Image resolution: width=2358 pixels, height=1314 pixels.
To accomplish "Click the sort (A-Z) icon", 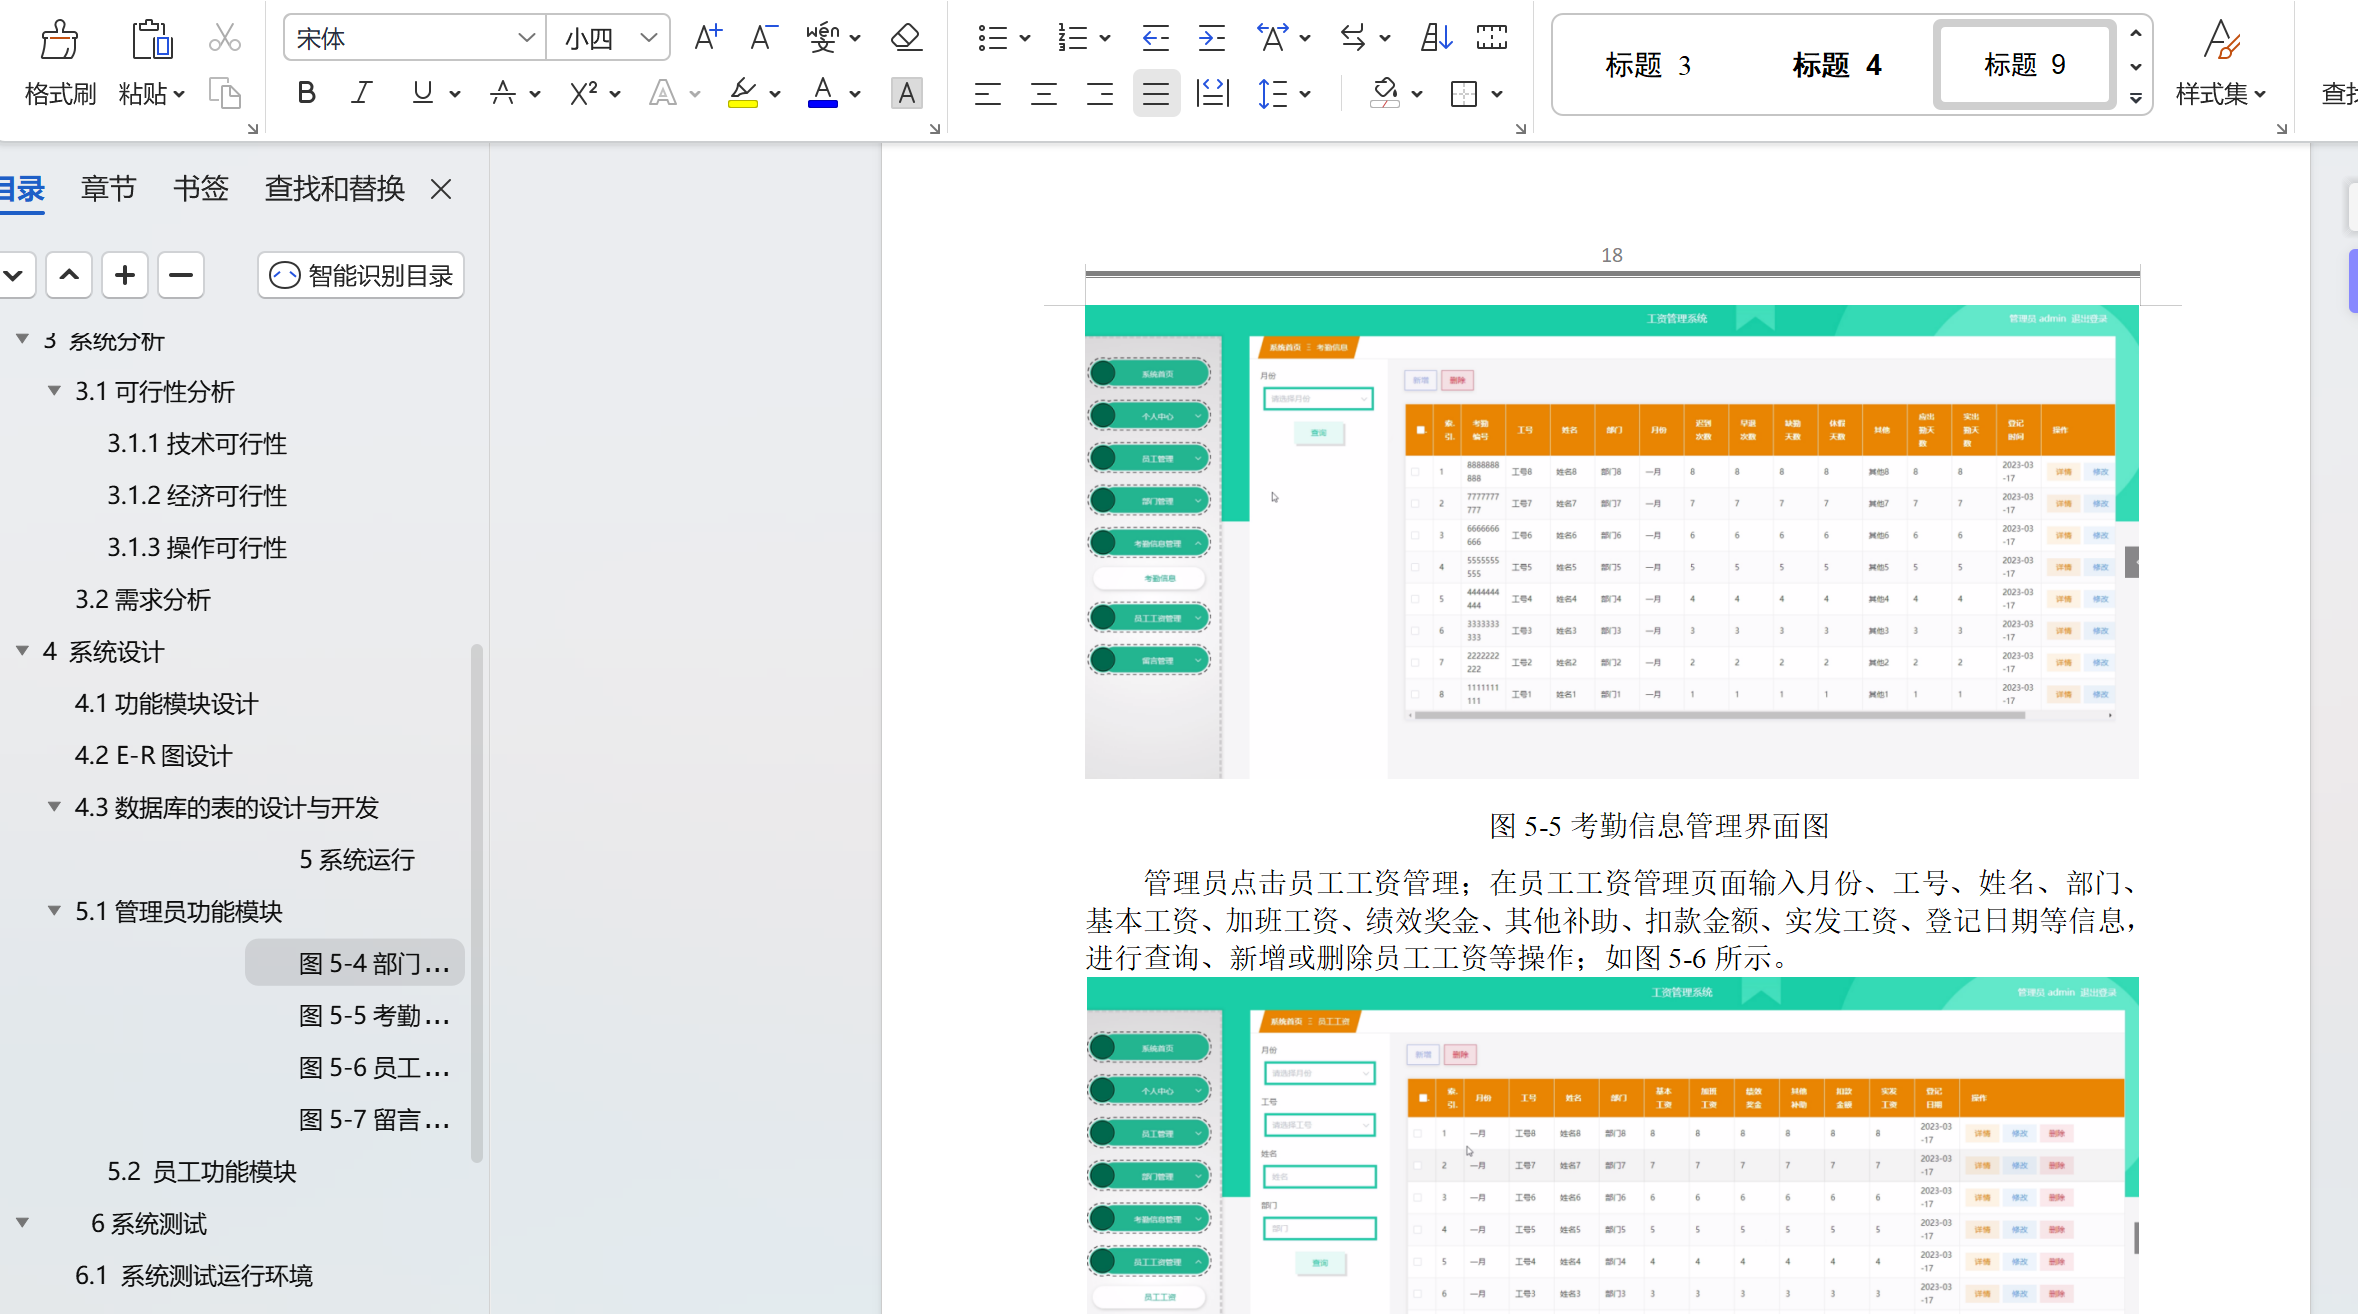I will tap(1436, 38).
